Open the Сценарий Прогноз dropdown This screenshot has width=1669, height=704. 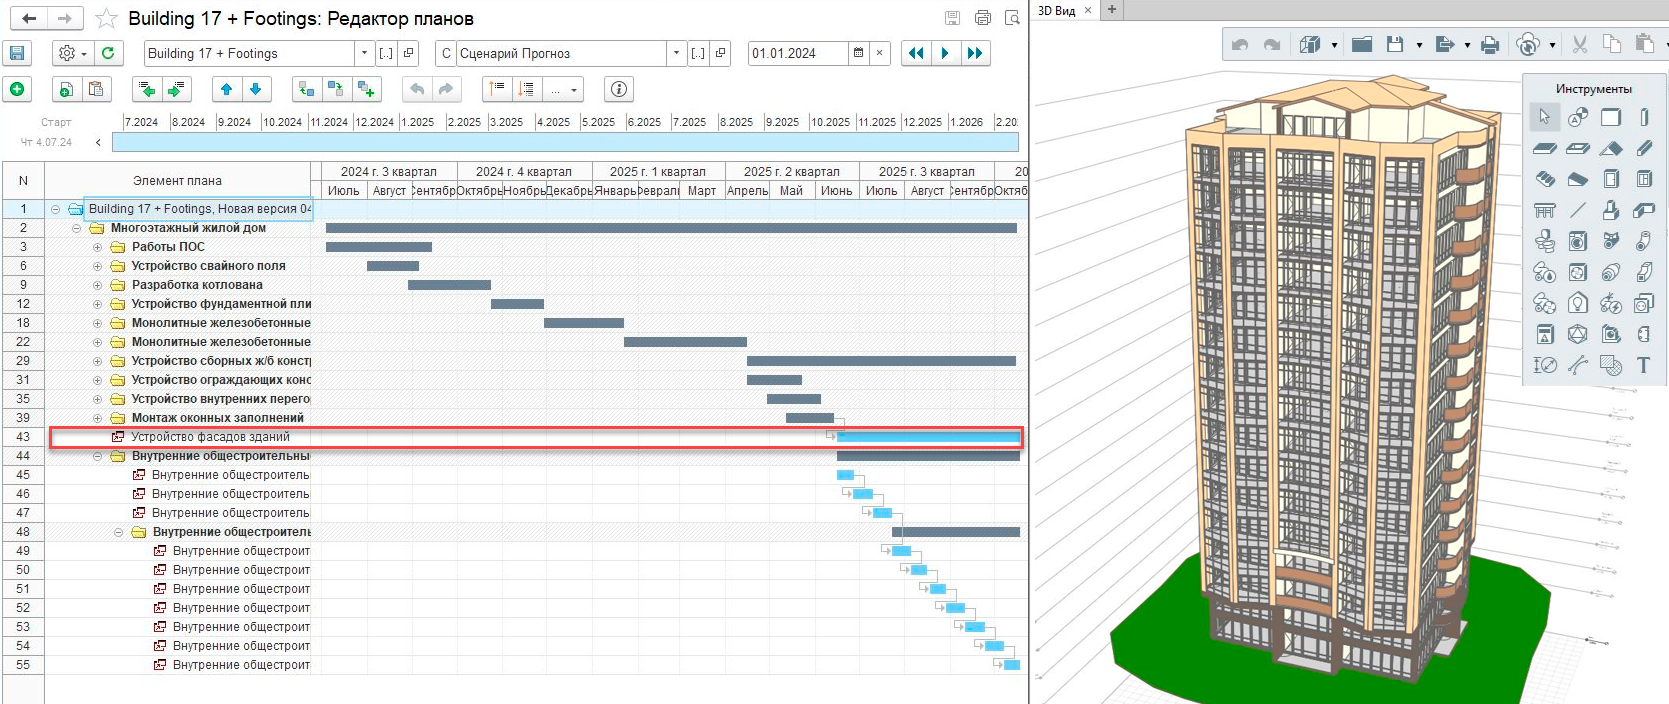677,54
